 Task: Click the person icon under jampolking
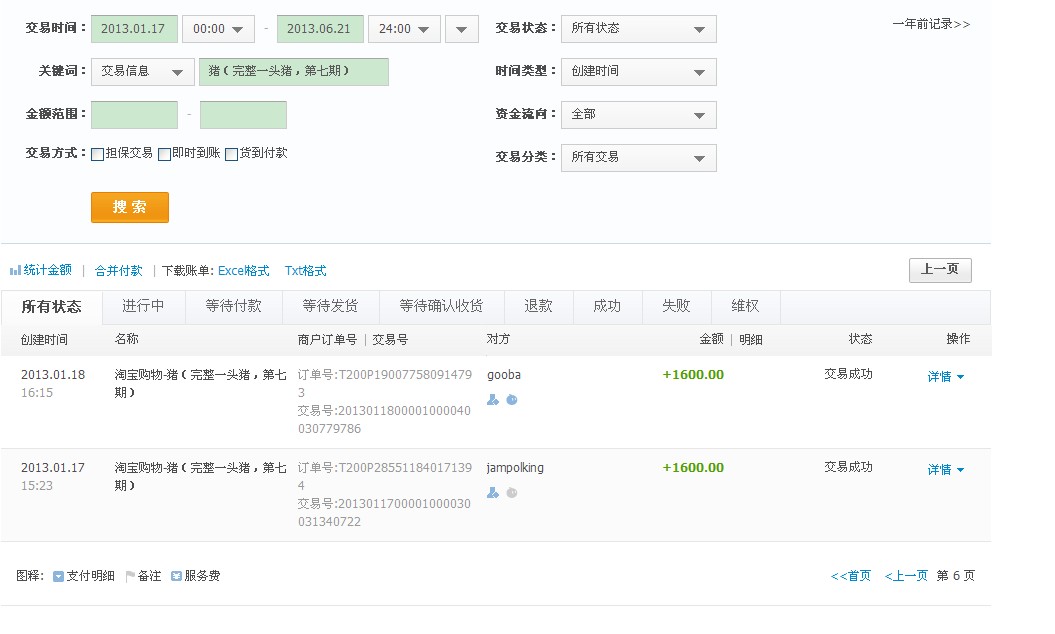[x=492, y=493]
